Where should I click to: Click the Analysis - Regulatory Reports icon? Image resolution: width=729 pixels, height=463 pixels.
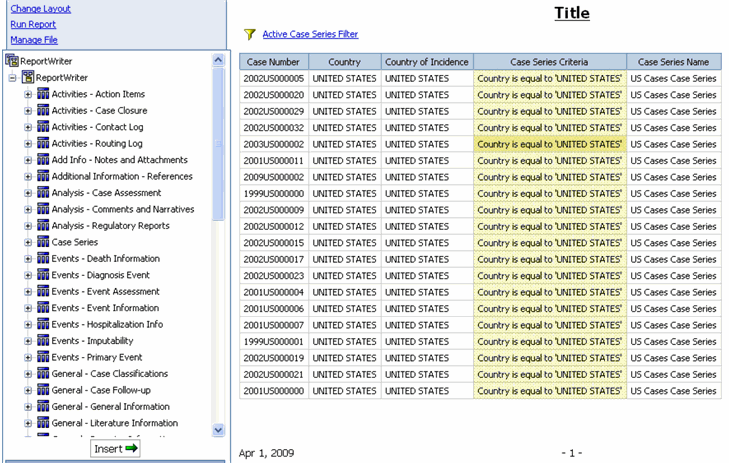pos(43,225)
